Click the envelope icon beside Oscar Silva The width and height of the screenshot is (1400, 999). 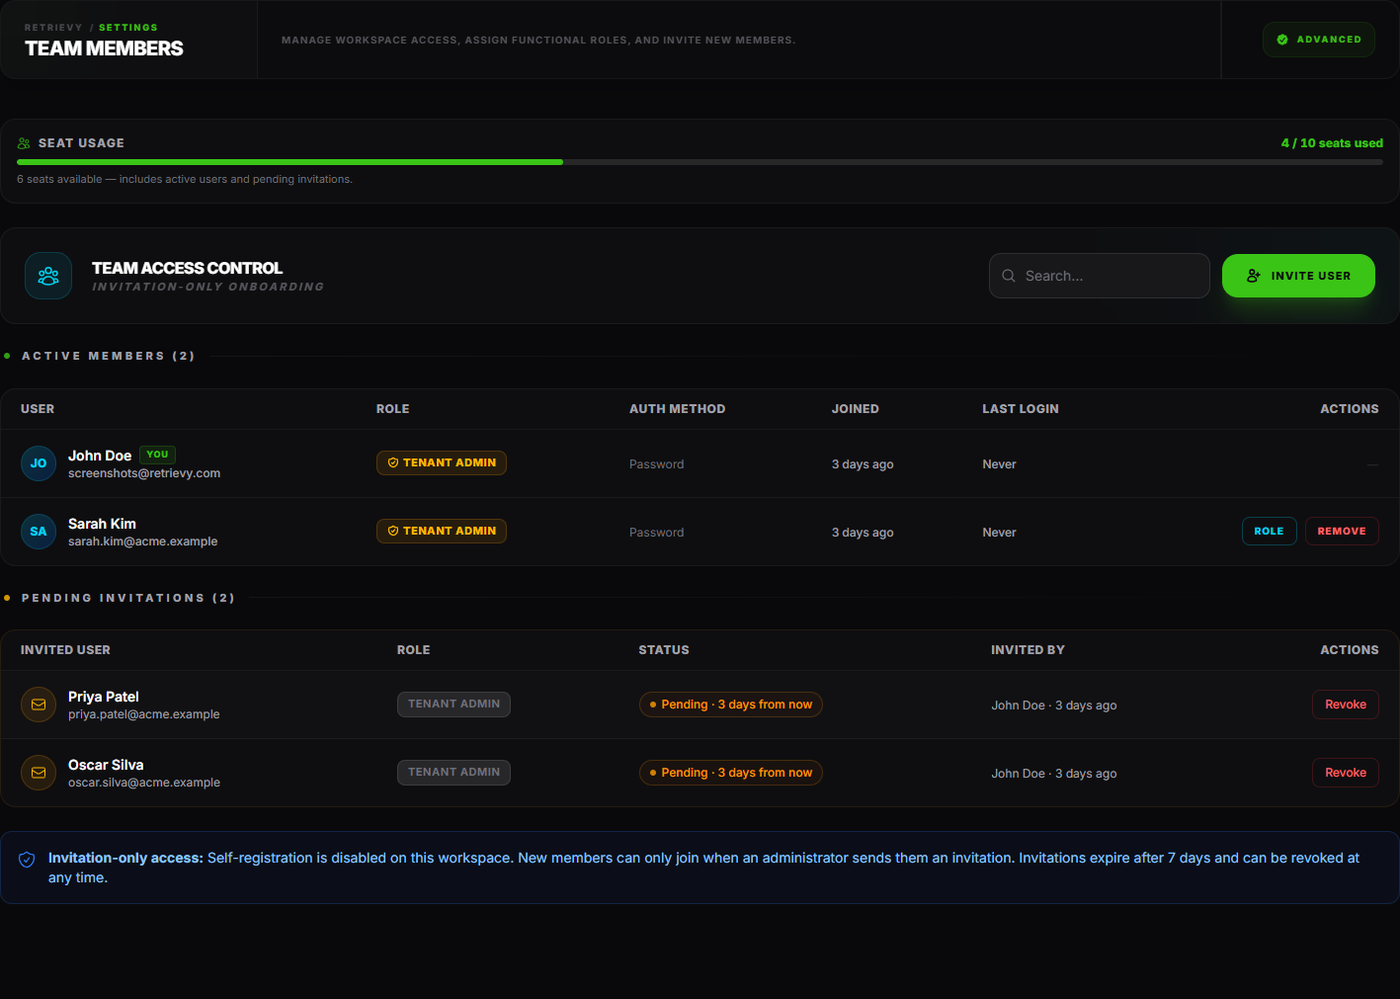coord(38,772)
